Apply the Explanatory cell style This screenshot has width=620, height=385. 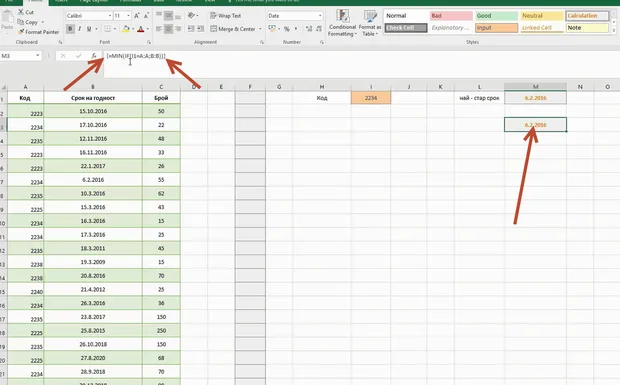tap(451, 28)
